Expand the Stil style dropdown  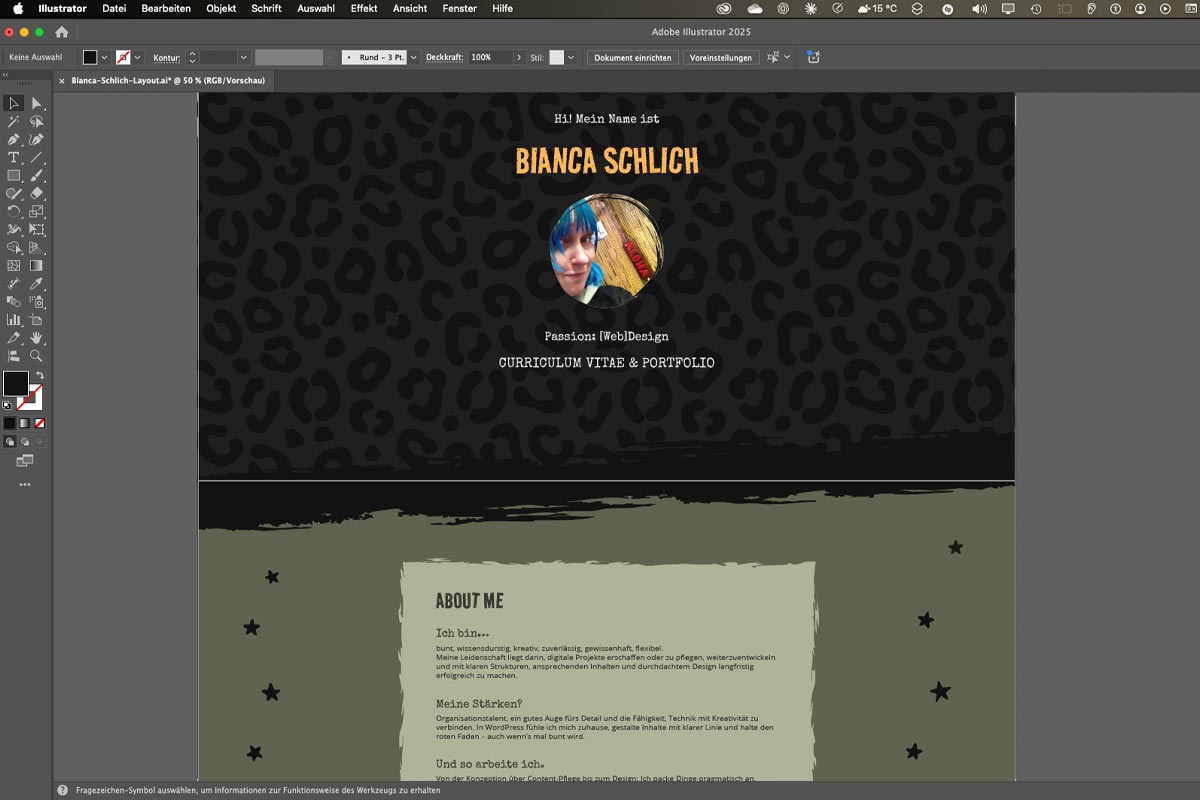pyautogui.click(x=571, y=58)
